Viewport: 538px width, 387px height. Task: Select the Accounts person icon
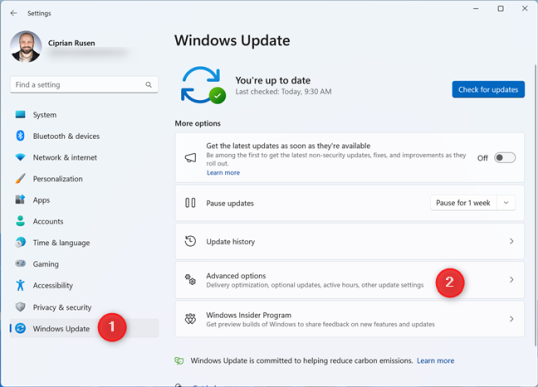pyautogui.click(x=20, y=221)
